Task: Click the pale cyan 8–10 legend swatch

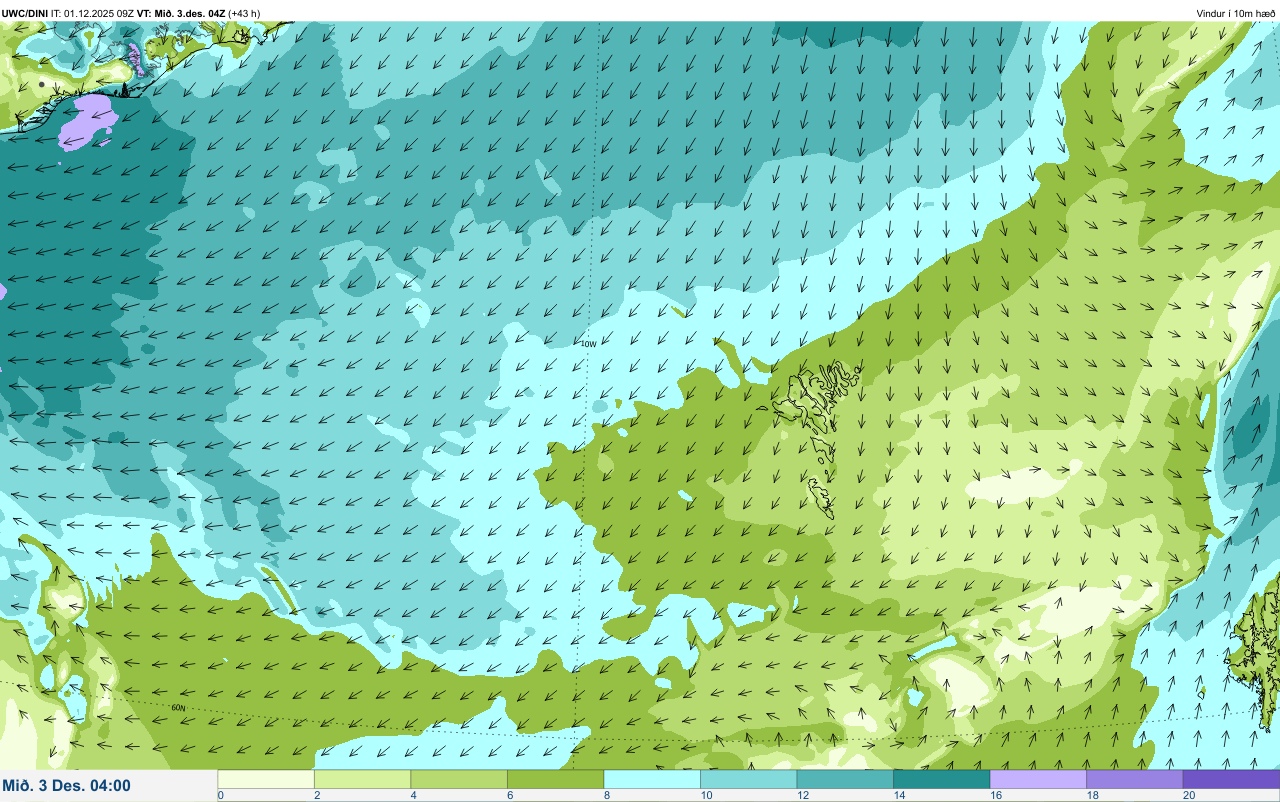Action: point(652,779)
